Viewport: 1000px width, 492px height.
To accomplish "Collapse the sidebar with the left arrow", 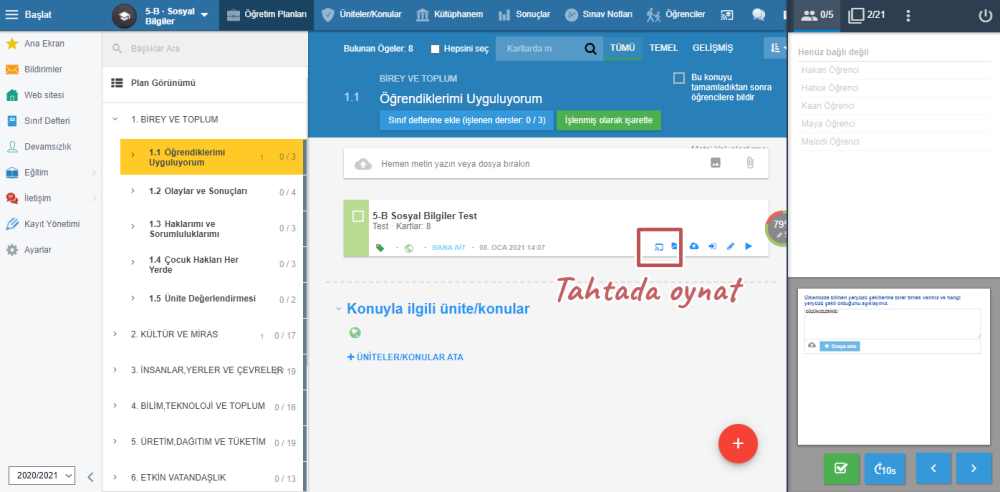I will 90,476.
